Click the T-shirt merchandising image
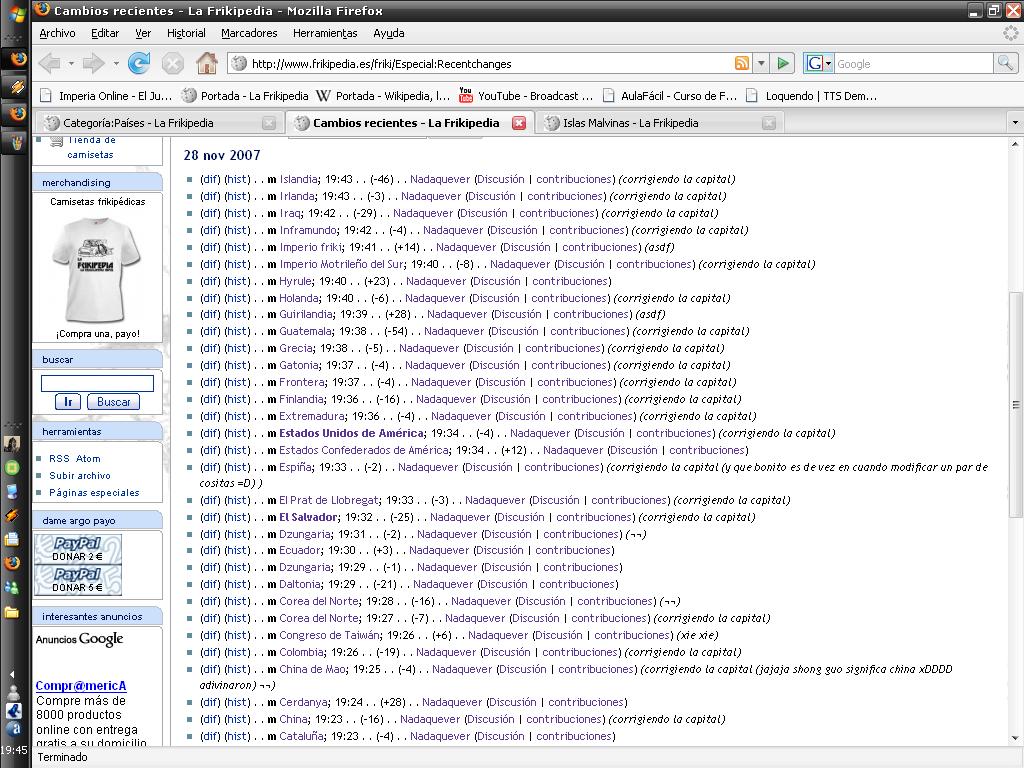Image resolution: width=1024 pixels, height=768 pixels. pyautogui.click(x=96, y=267)
